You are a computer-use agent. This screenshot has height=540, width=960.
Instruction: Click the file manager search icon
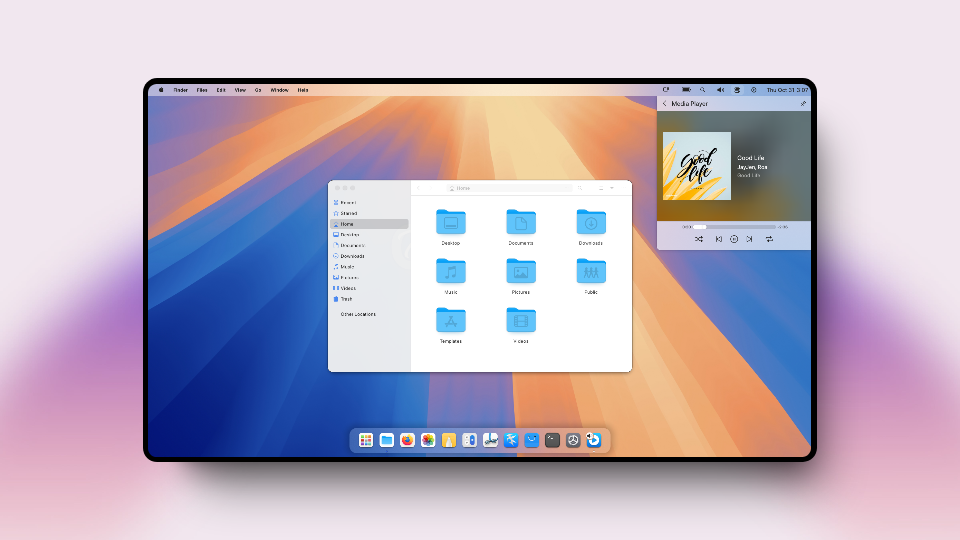580,188
